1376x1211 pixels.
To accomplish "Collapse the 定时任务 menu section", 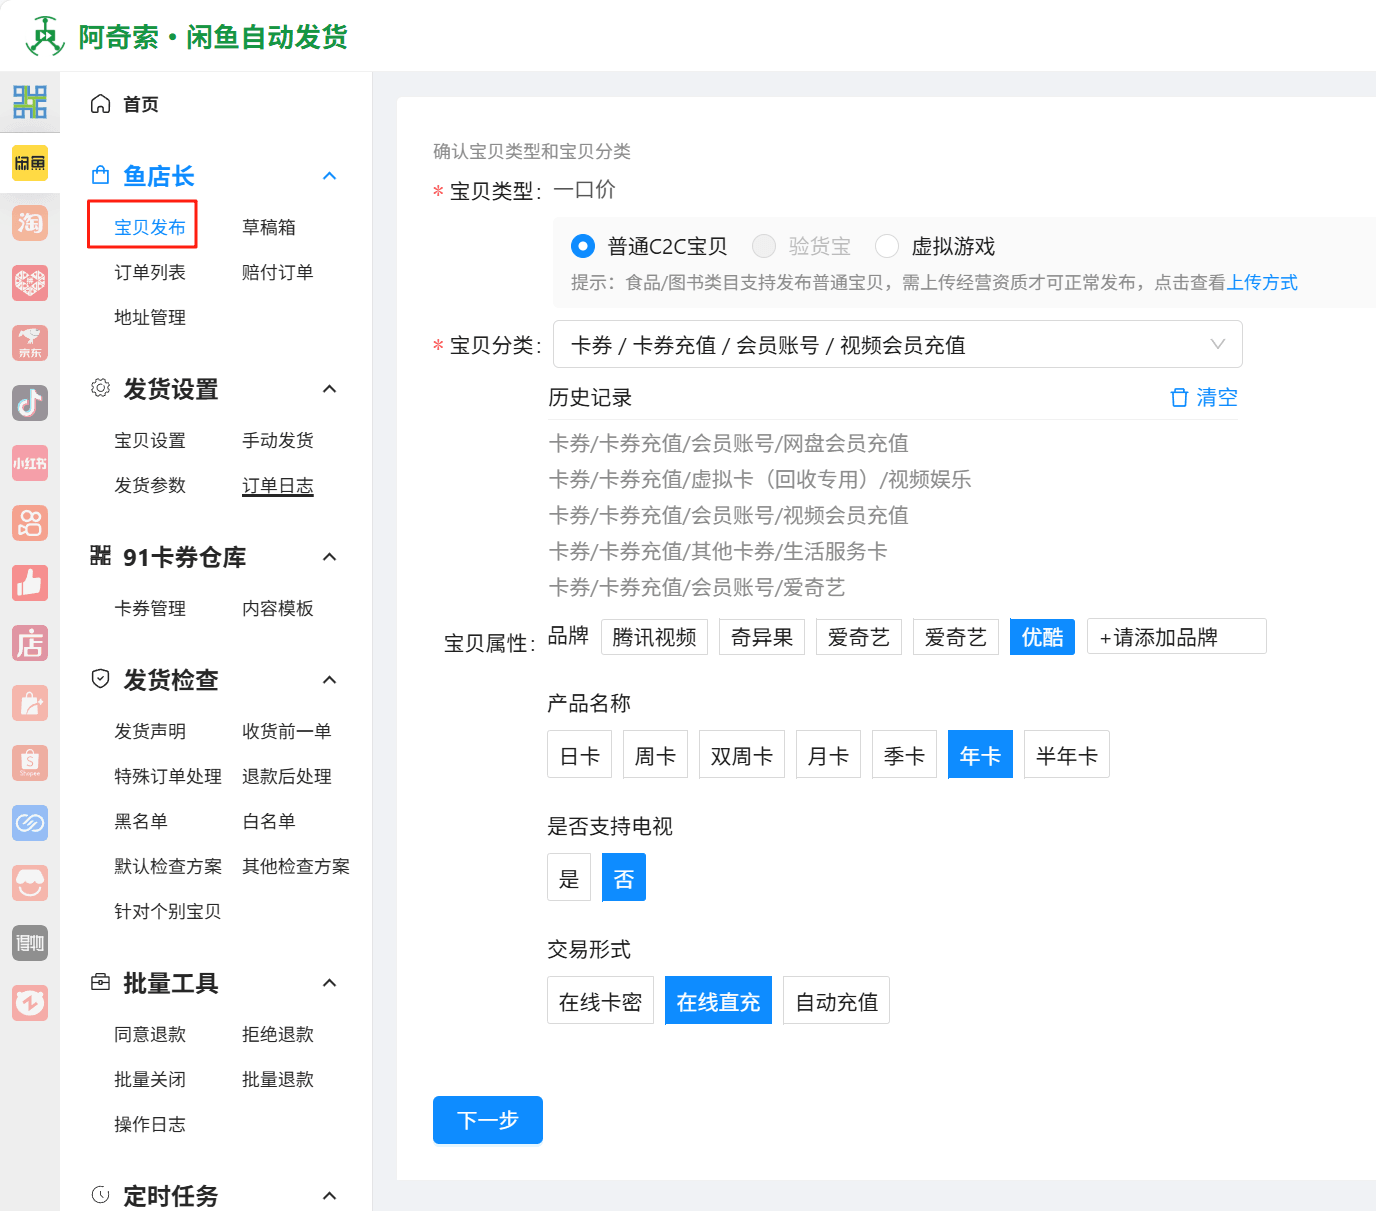I will click(329, 1195).
